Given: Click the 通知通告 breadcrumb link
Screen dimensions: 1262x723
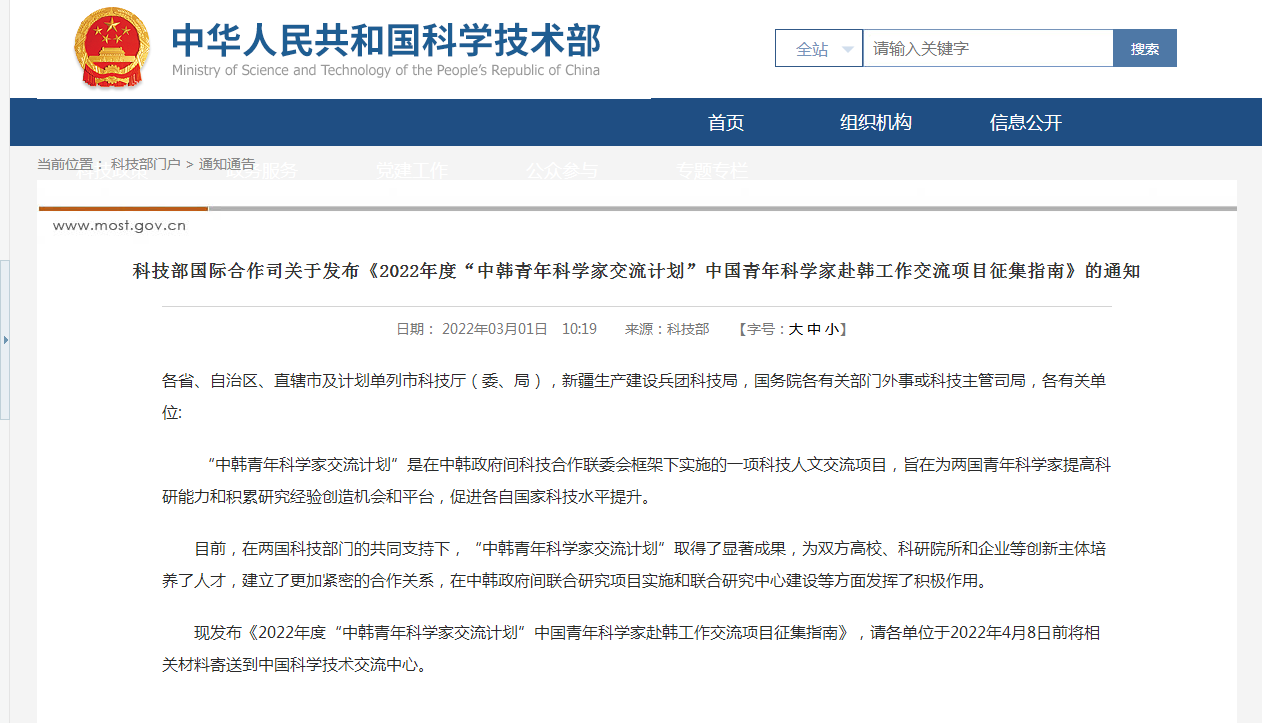Looking at the screenshot, I should (x=227, y=164).
